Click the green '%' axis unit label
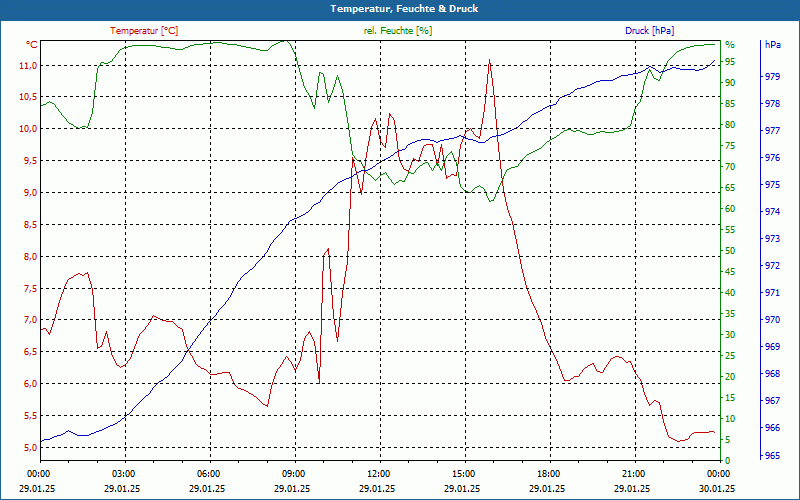 tap(730, 45)
